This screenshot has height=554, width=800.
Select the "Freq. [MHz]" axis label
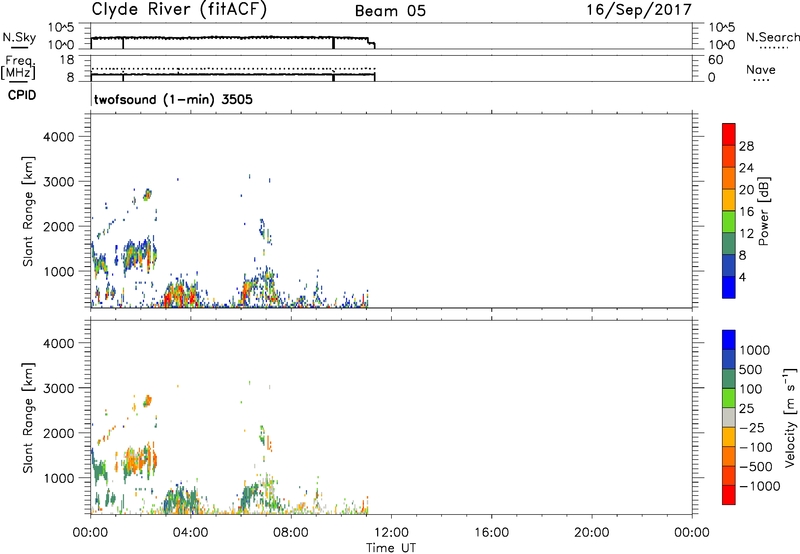pos(19,67)
